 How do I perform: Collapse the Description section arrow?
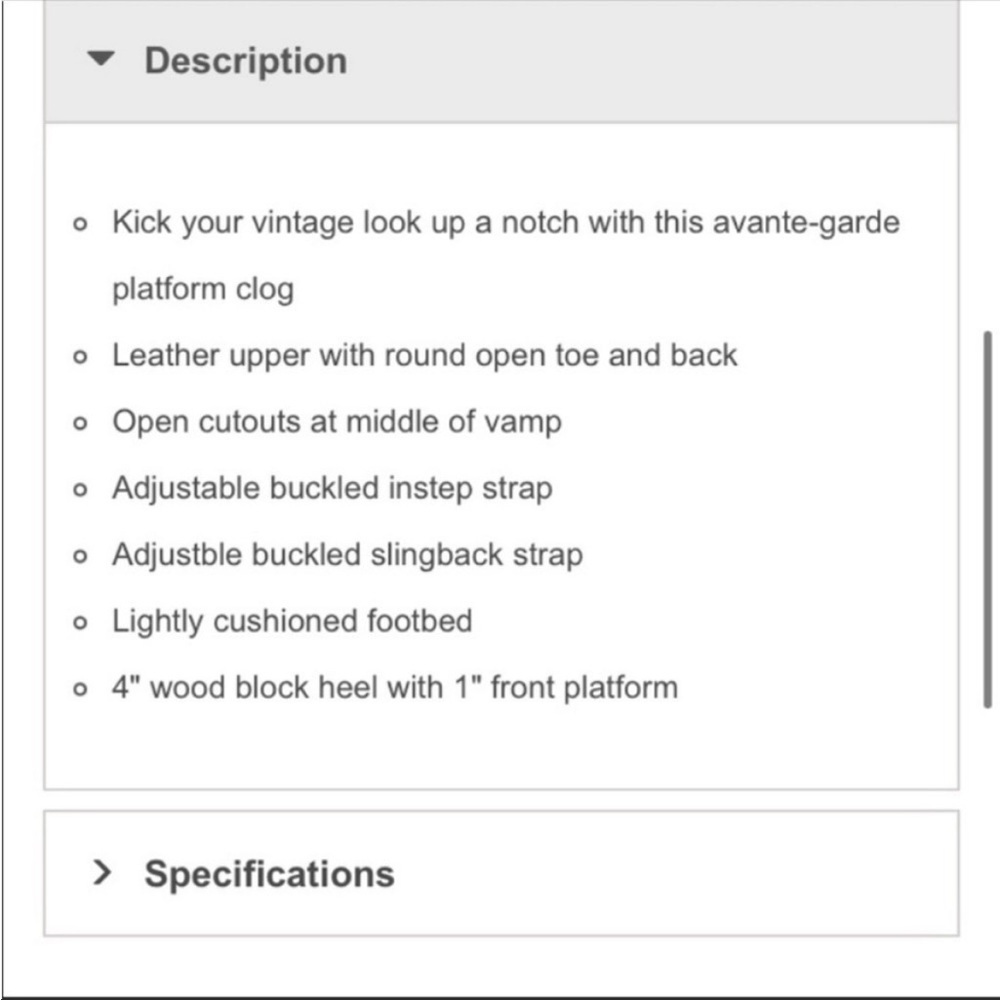click(101, 59)
